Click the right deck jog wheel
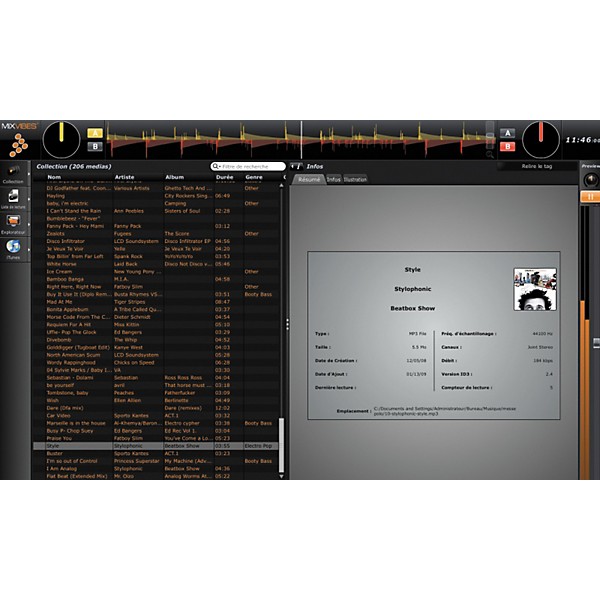 tap(541, 140)
